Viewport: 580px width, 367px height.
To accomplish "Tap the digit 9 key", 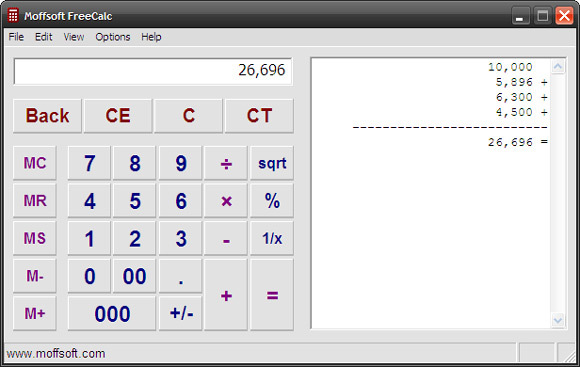I will click(x=181, y=163).
